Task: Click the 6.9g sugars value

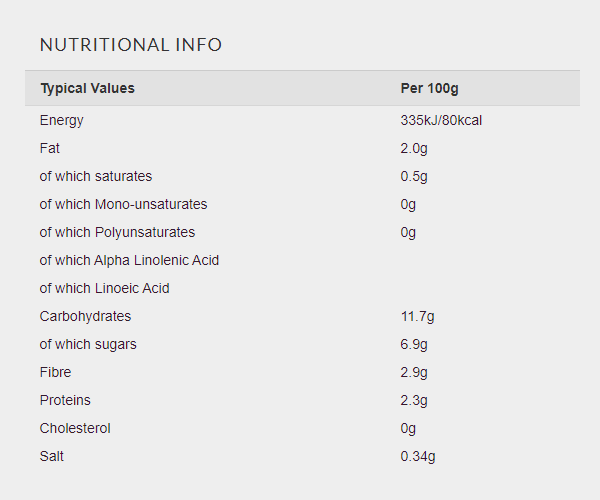Action: pyautogui.click(x=414, y=344)
